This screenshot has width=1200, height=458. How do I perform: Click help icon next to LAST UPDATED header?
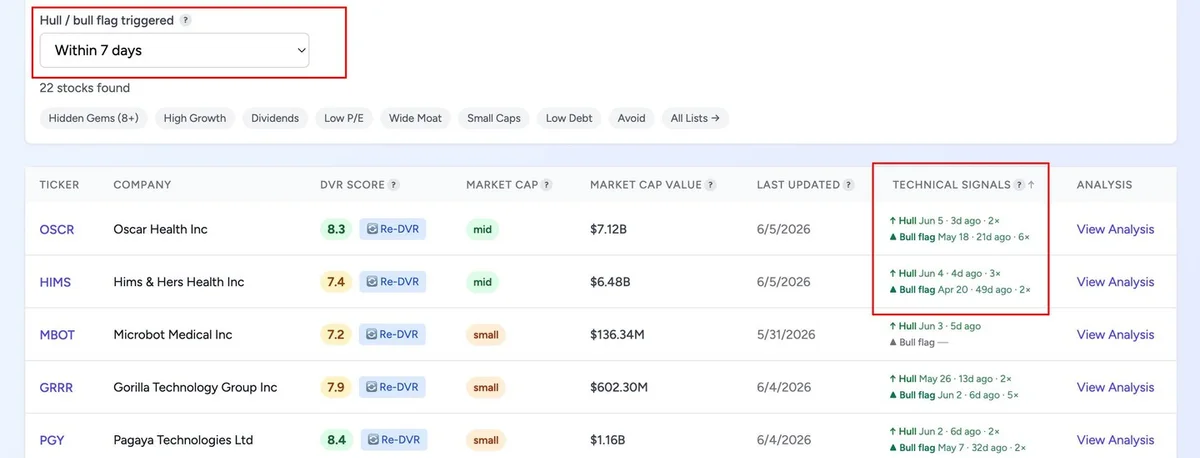848,185
